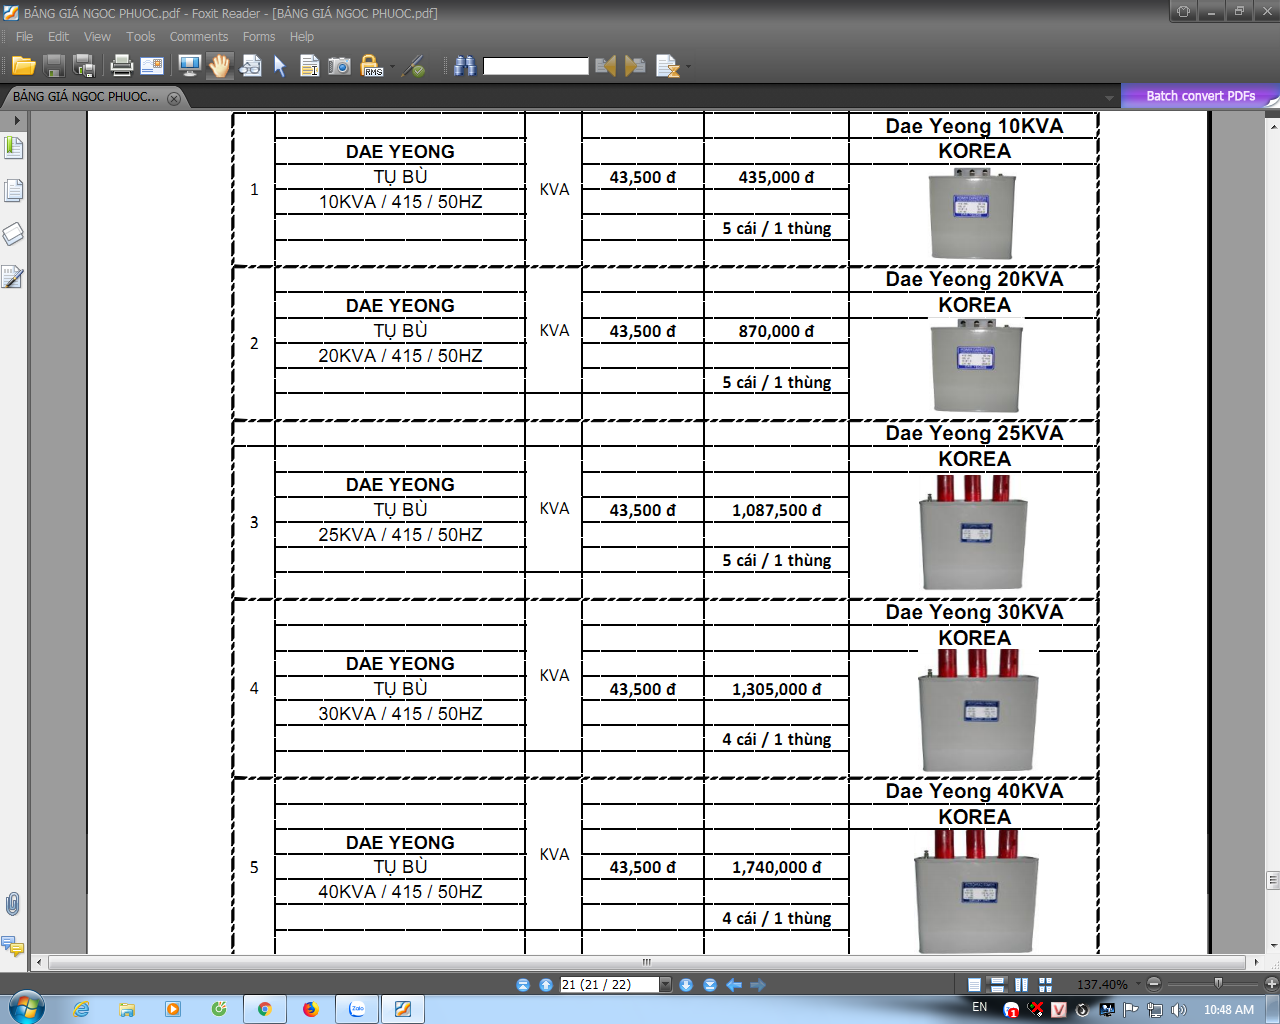
Task: Open the search options dropdown arrow
Action: click(688, 67)
